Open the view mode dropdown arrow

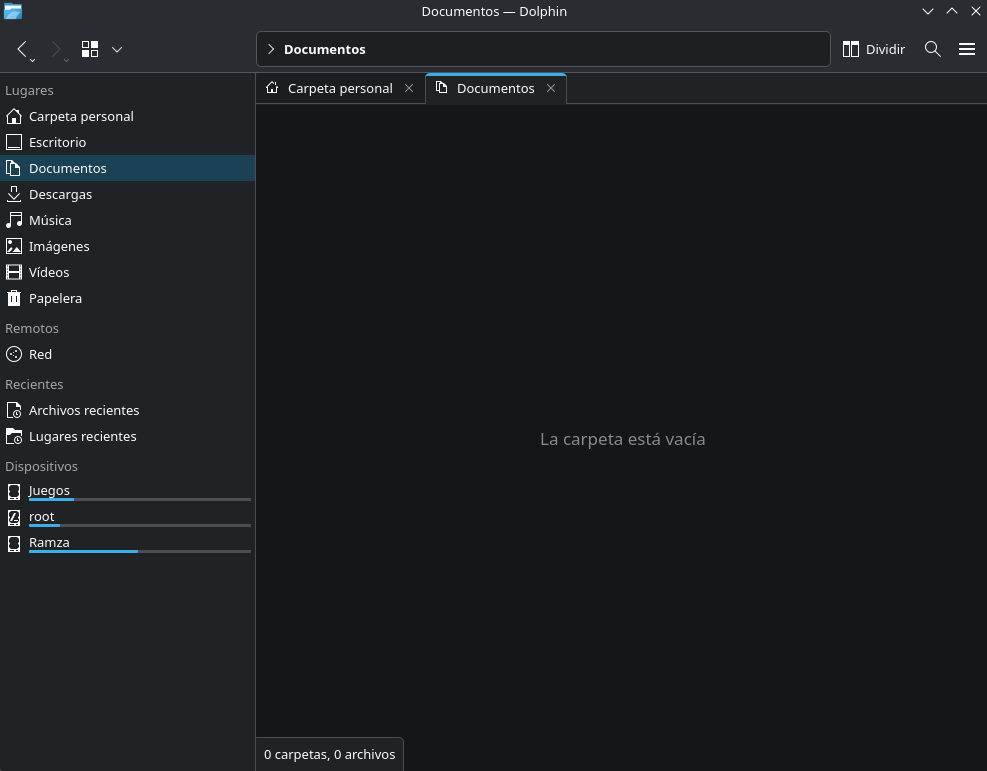117,49
